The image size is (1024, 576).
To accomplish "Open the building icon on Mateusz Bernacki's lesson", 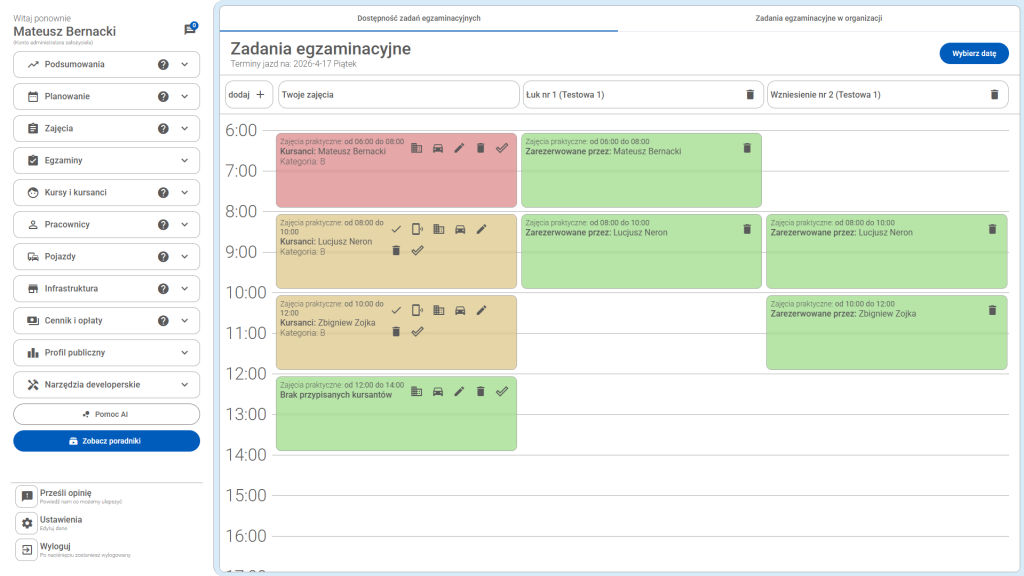I will click(415, 148).
